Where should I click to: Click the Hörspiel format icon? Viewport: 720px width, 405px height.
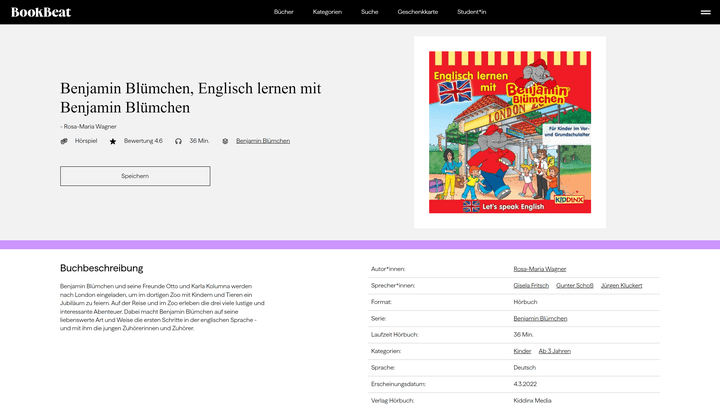click(x=64, y=141)
